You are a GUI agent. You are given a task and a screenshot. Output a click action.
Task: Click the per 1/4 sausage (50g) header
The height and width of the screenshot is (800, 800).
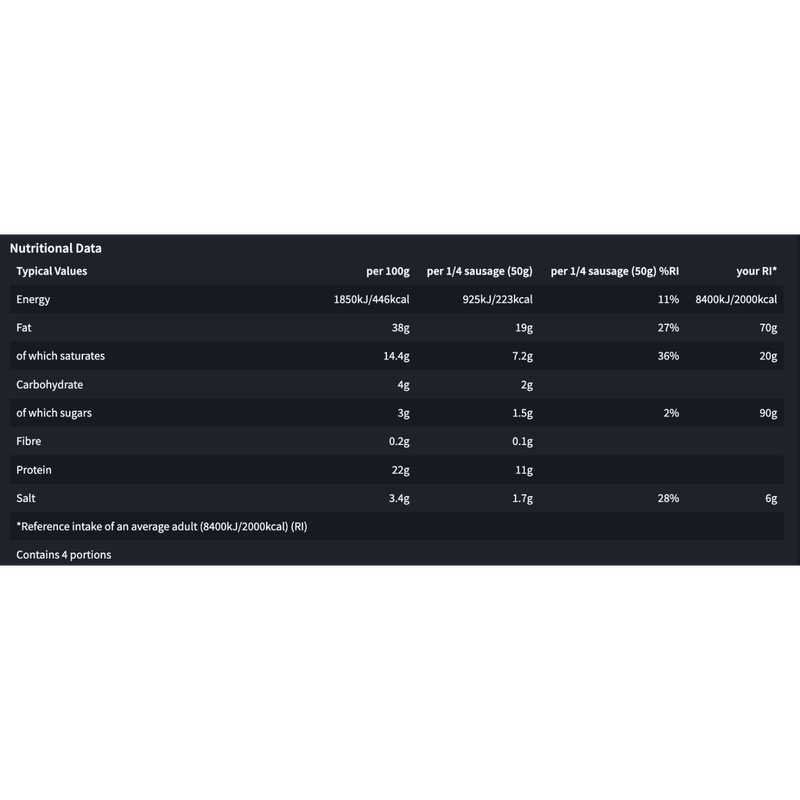click(480, 271)
